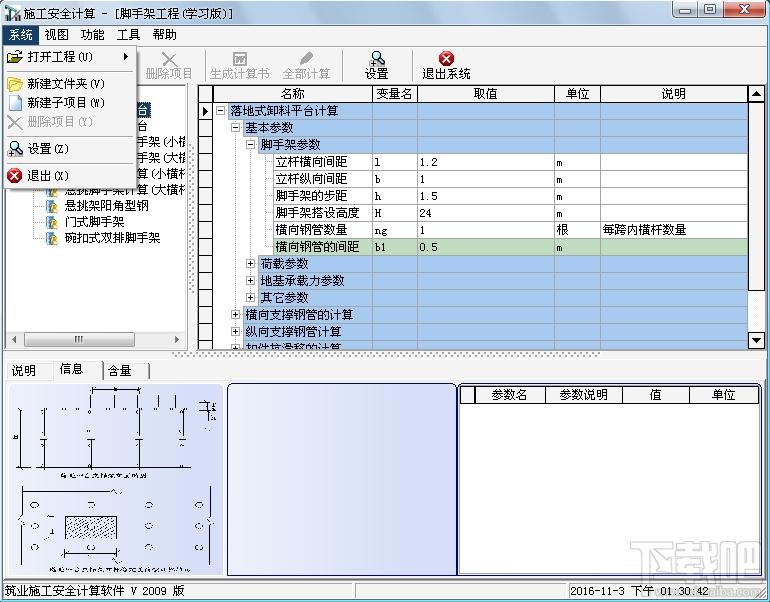The width and height of the screenshot is (770, 602).
Task: Open the 工具 menu
Action: pos(128,35)
